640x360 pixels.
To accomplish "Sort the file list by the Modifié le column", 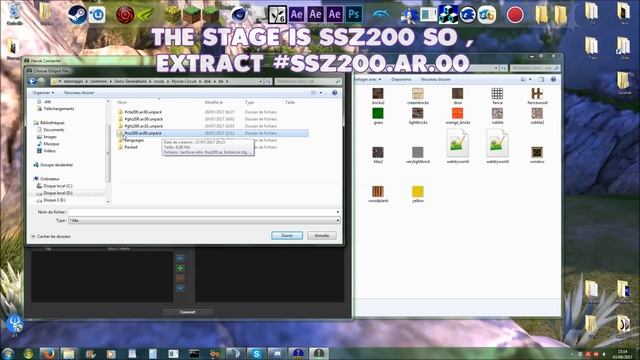I will [x=214, y=102].
